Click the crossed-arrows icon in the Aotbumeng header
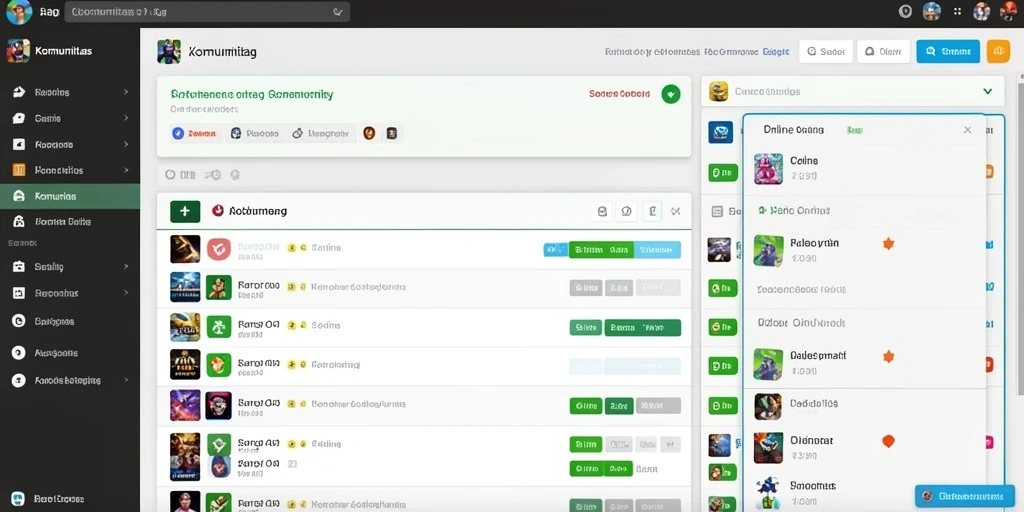The image size is (1024, 512). coord(676,211)
